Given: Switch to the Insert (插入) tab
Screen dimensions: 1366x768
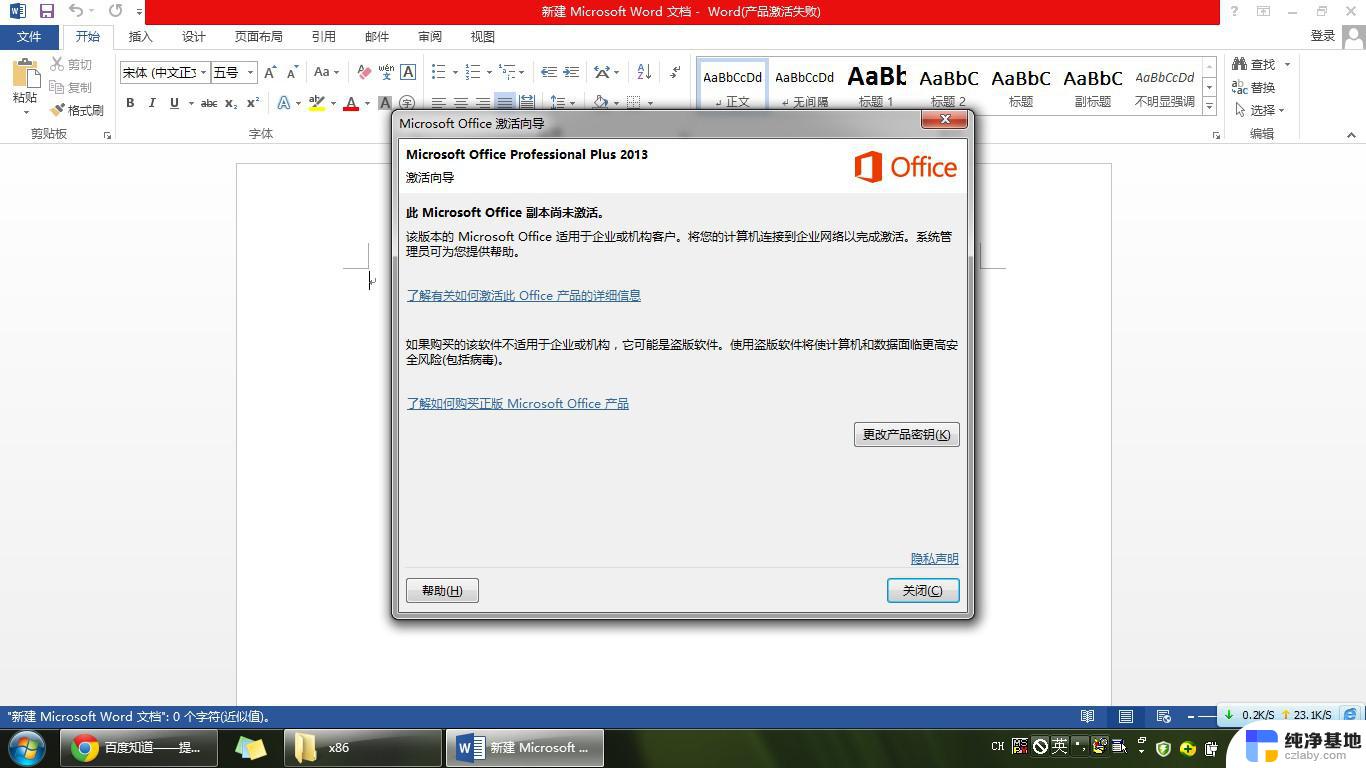Looking at the screenshot, I should point(141,36).
